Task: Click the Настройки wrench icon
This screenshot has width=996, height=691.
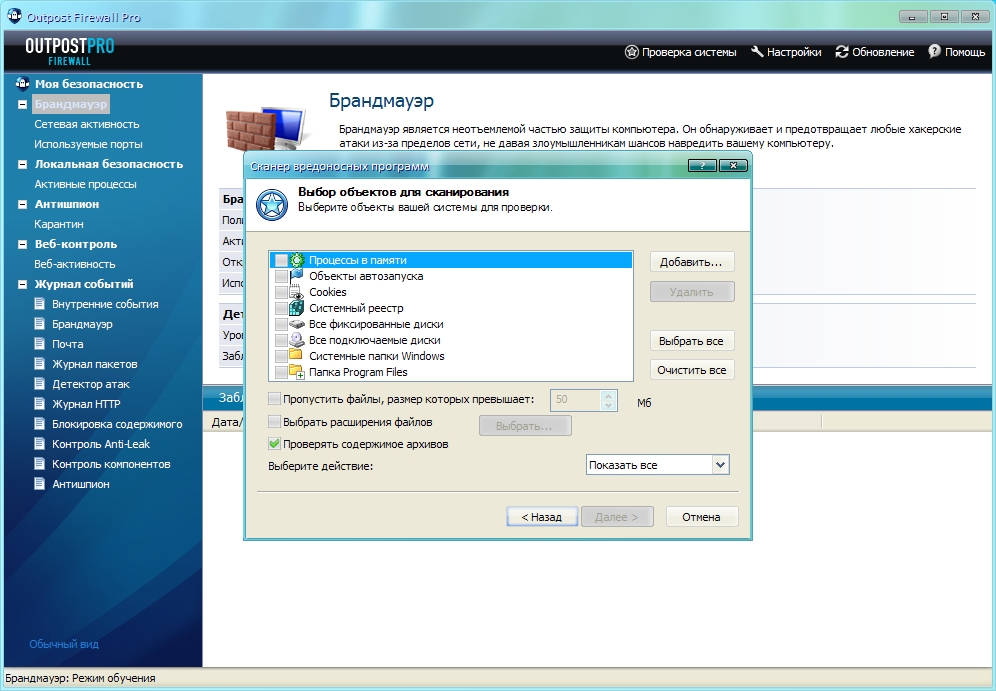Action: pyautogui.click(x=757, y=51)
